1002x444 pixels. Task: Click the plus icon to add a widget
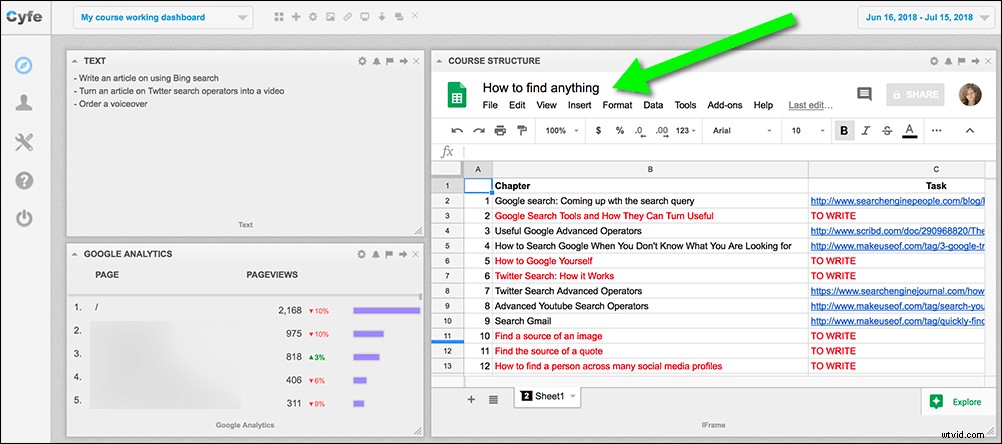pos(296,17)
